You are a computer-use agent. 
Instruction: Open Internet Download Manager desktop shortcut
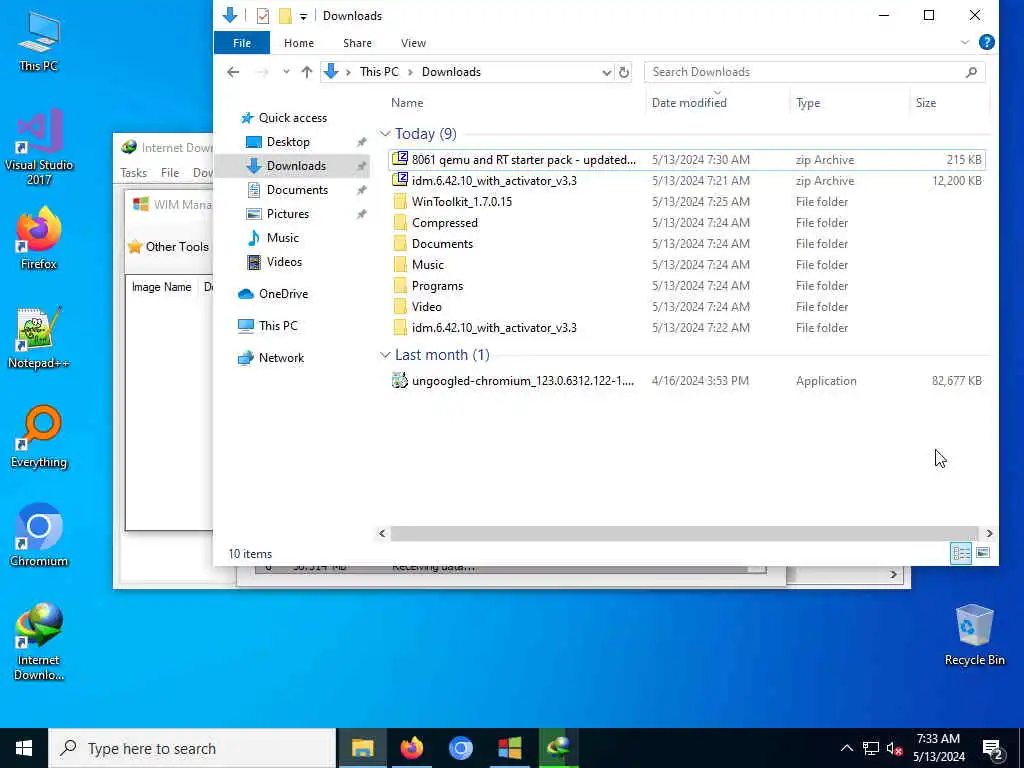[39, 641]
